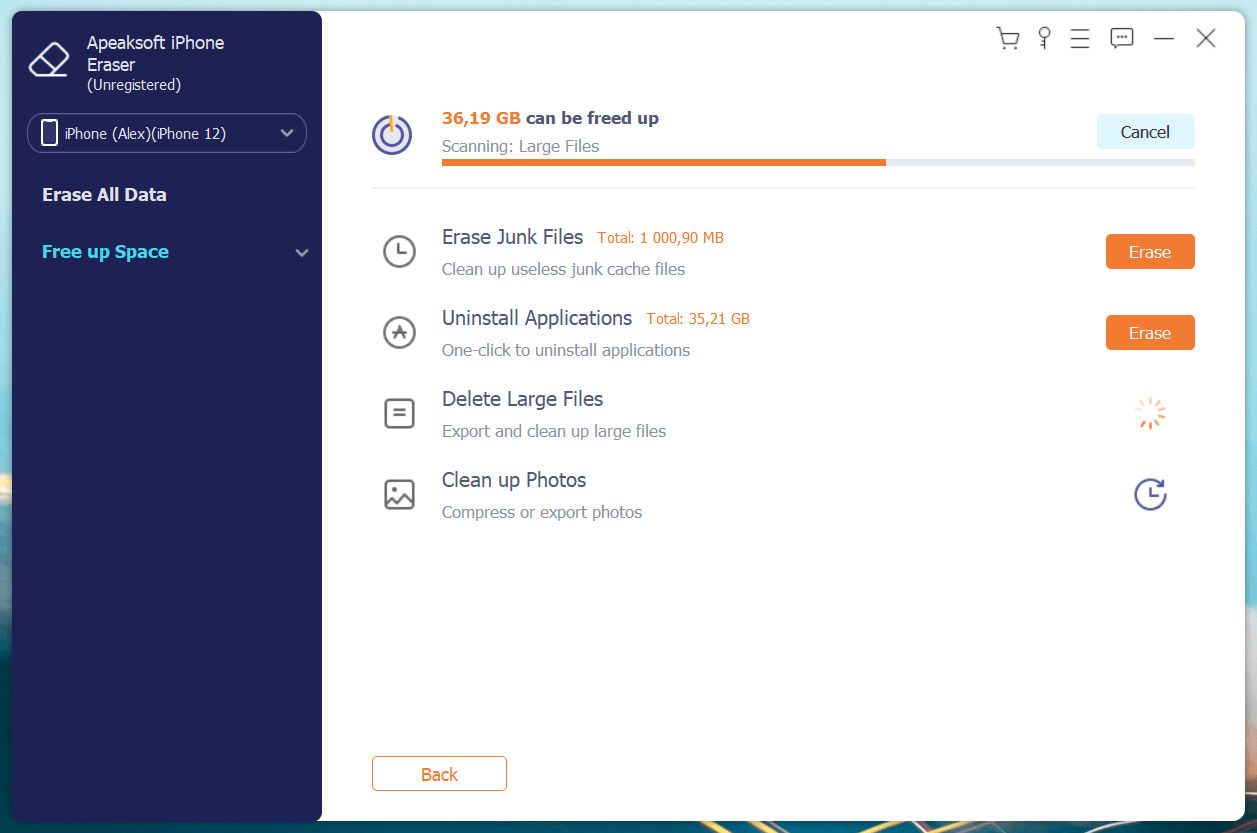
Task: Click the phone icon in device selector
Action: coord(49,132)
